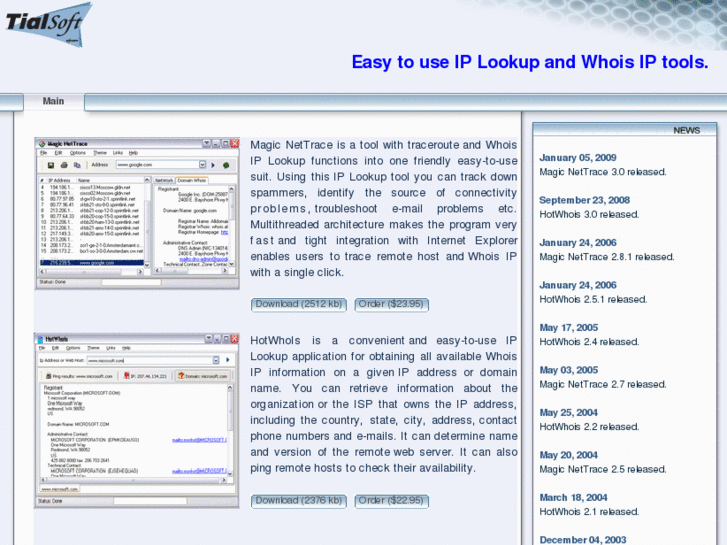Screen dimensions: 727x545
Task: Click the TialSoft logo
Action: (x=48, y=24)
